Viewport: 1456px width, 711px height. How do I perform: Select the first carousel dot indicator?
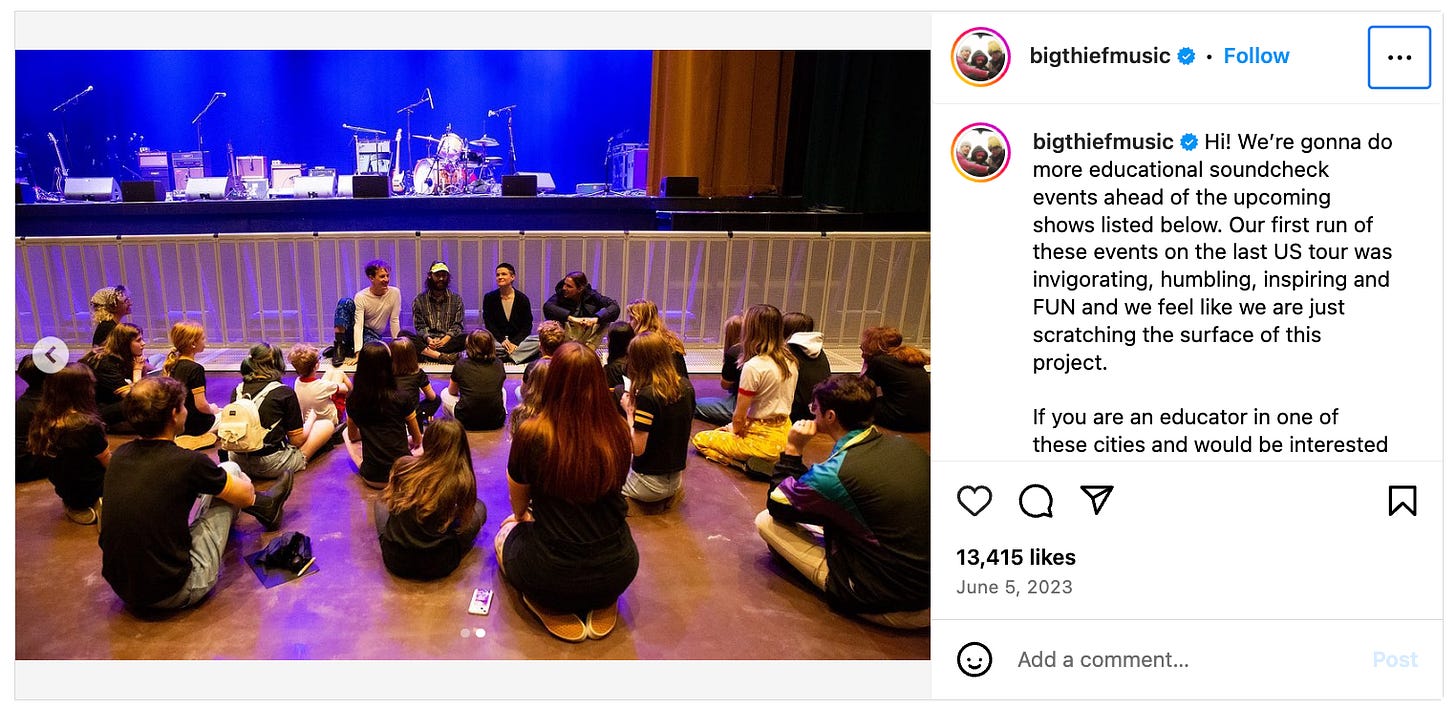[465, 633]
